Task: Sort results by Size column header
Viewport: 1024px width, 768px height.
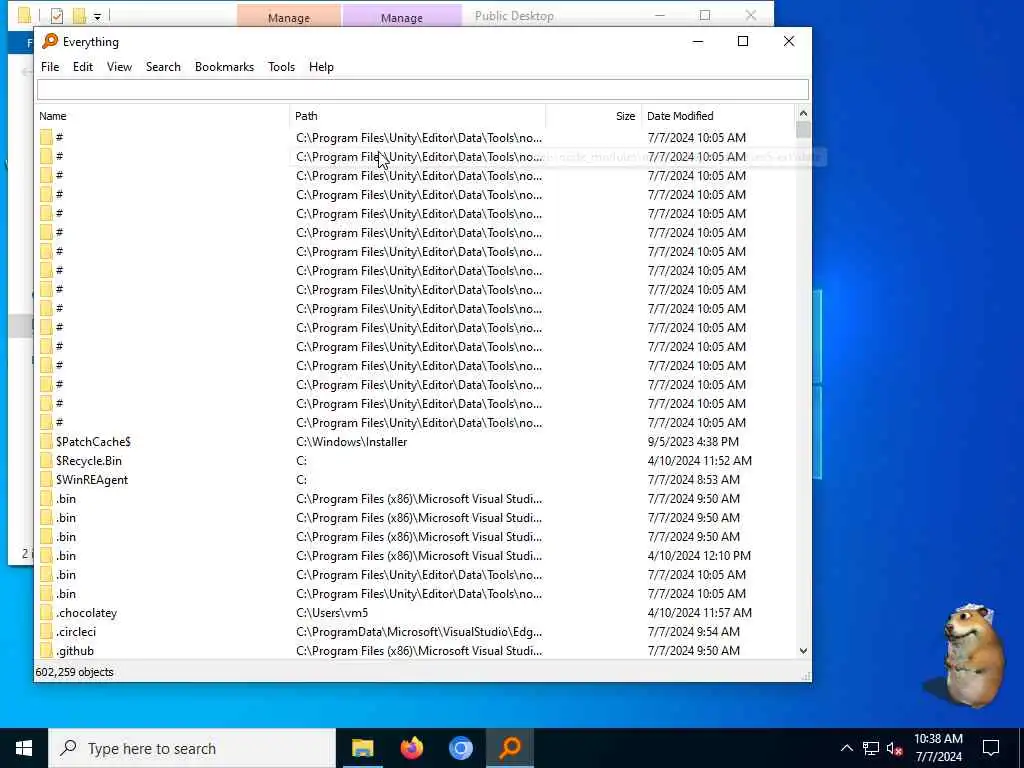Action: [x=594, y=116]
